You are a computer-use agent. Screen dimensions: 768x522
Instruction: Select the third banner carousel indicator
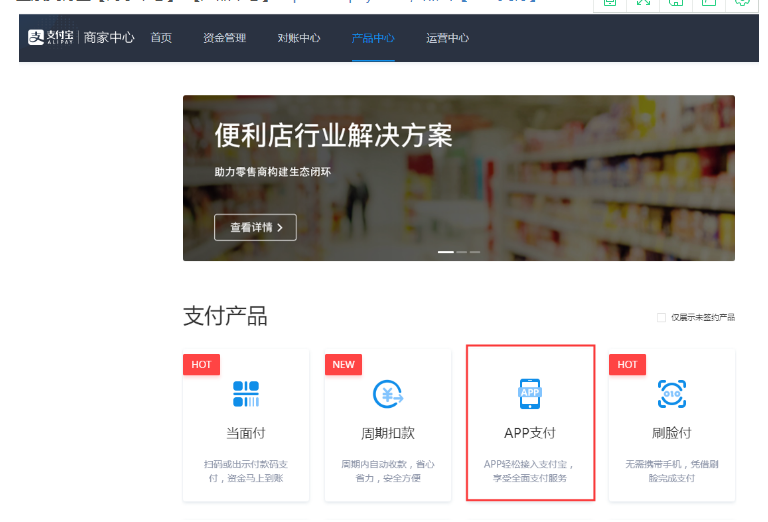click(475, 252)
